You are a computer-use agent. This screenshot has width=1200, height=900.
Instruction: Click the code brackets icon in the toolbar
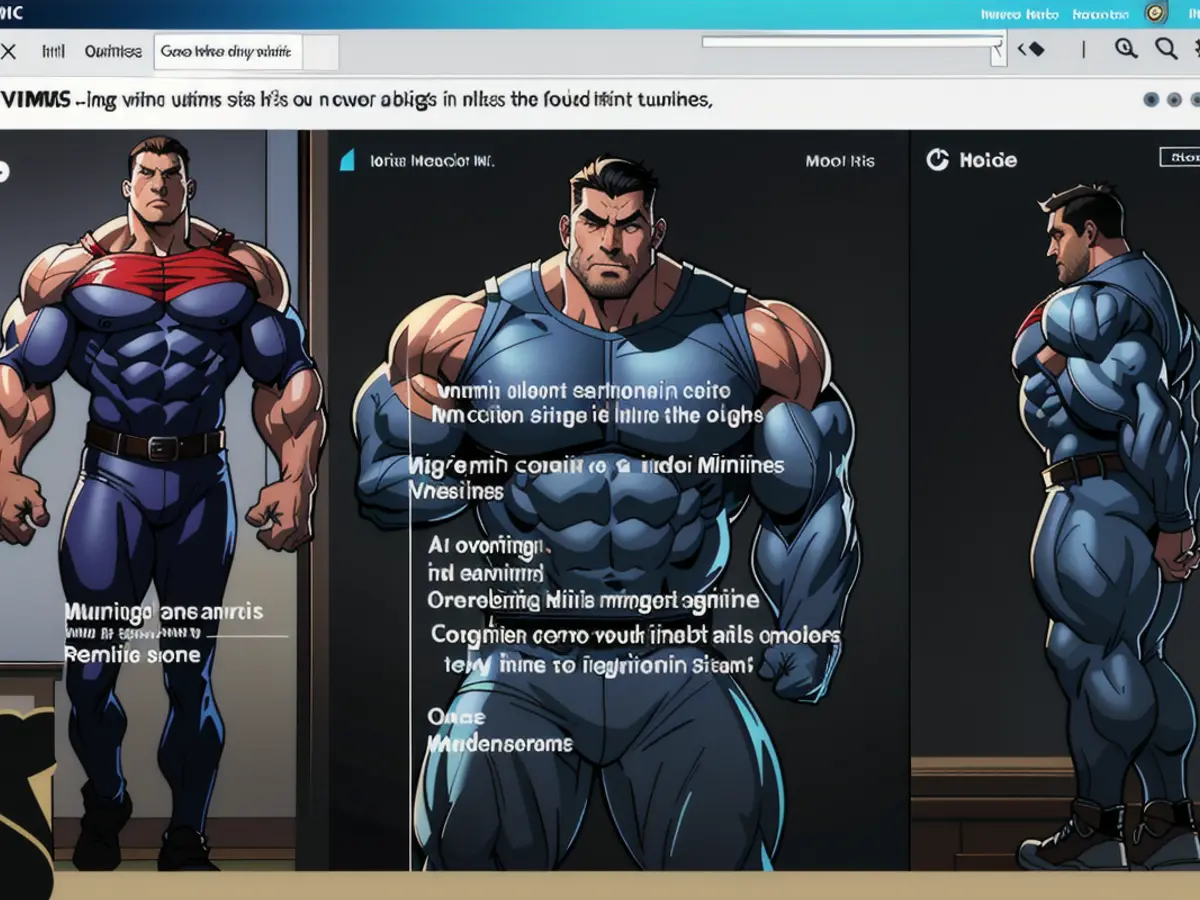[1031, 49]
